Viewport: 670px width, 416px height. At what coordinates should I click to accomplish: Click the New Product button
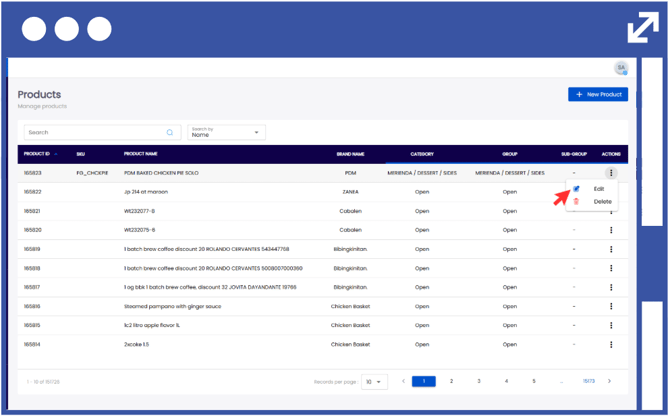[598, 94]
